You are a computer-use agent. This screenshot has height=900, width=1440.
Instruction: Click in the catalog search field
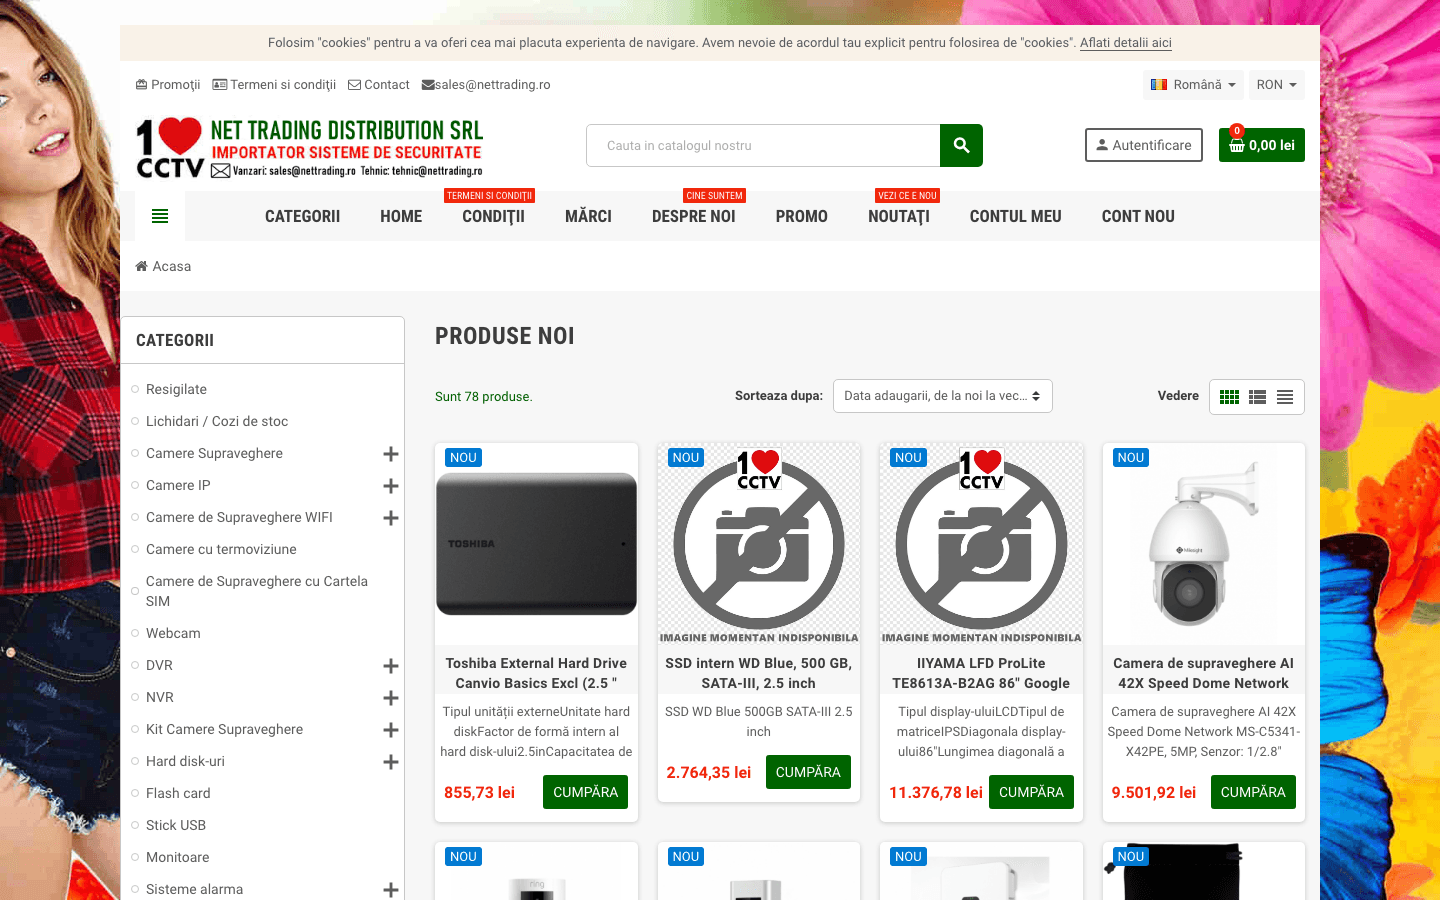pyautogui.click(x=763, y=145)
